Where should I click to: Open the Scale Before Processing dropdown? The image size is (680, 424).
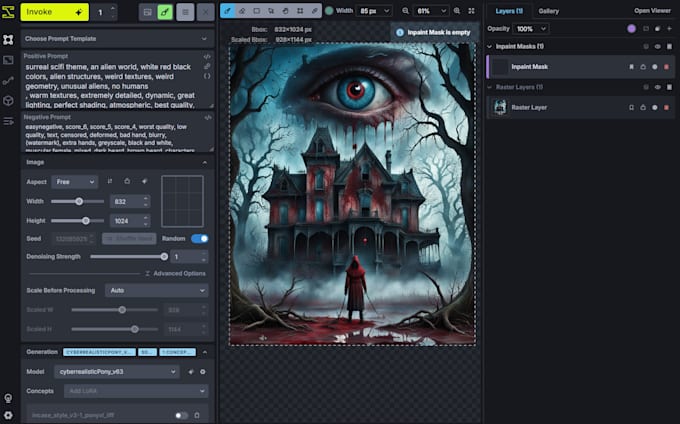point(156,290)
